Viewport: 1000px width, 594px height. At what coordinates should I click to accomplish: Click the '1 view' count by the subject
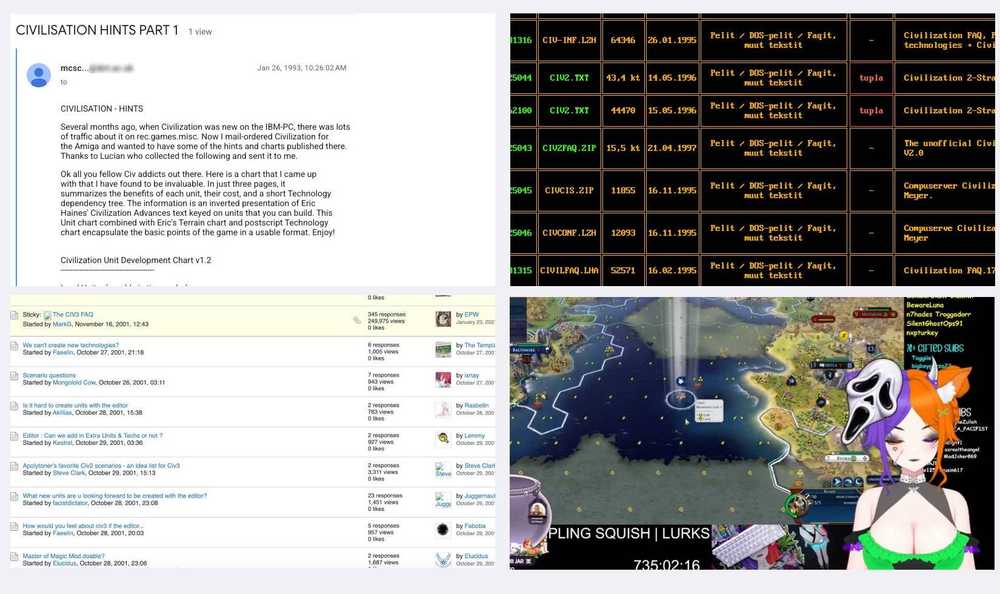coord(200,32)
